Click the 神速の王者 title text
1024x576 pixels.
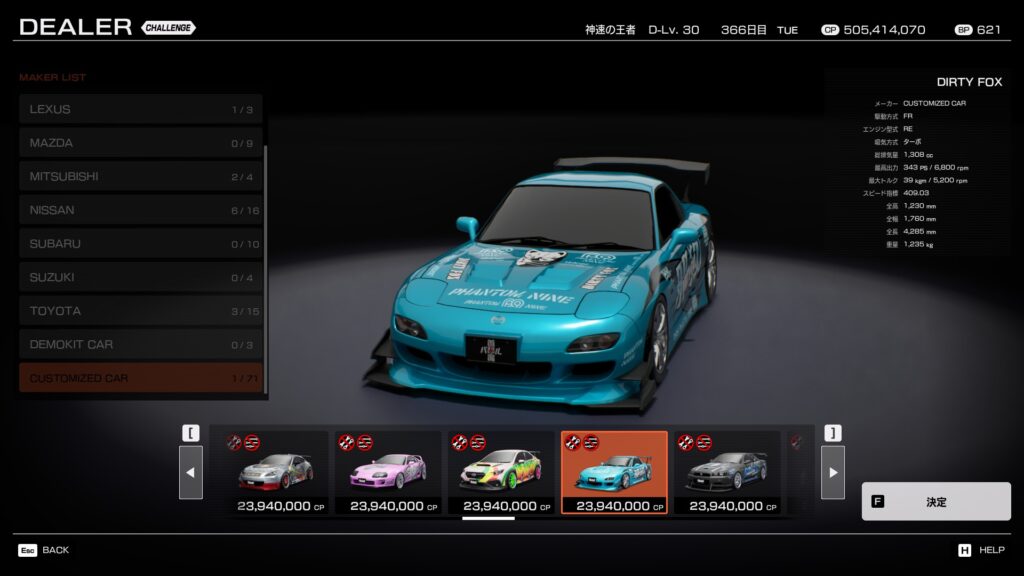tap(610, 30)
